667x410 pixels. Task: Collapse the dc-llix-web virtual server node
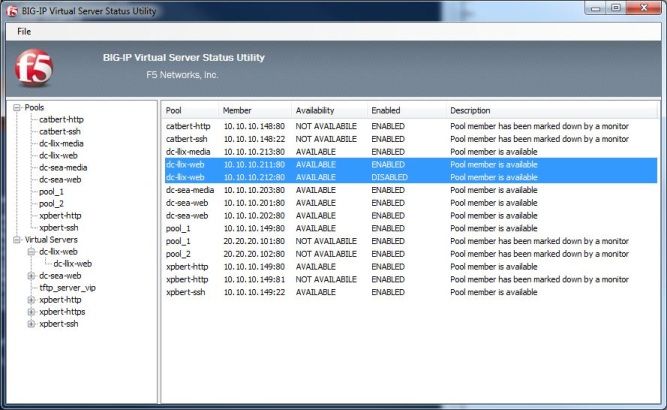click(x=31, y=252)
